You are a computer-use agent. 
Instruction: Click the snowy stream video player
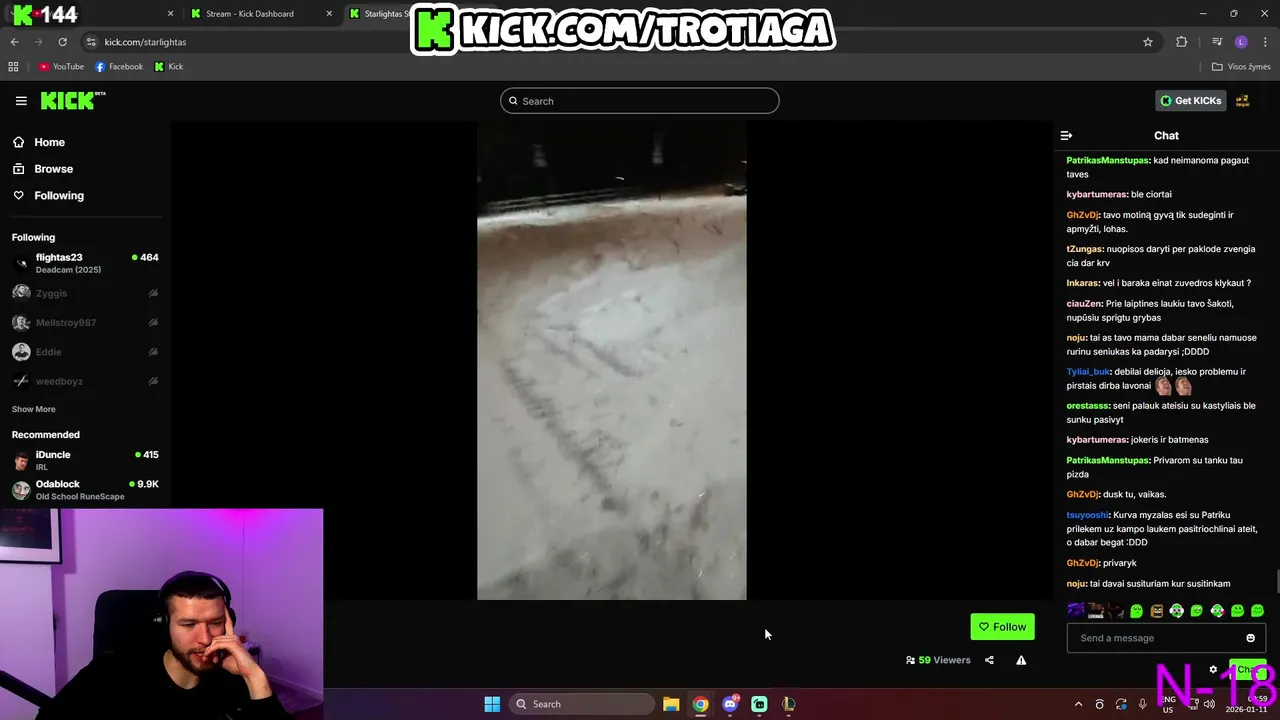click(612, 361)
